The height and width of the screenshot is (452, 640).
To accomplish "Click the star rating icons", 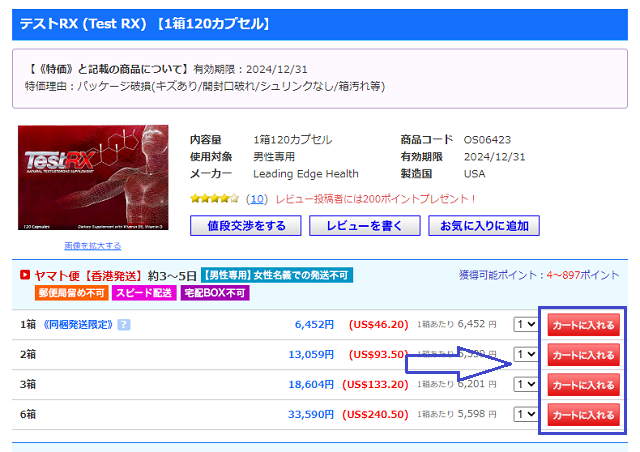I will 214,199.
